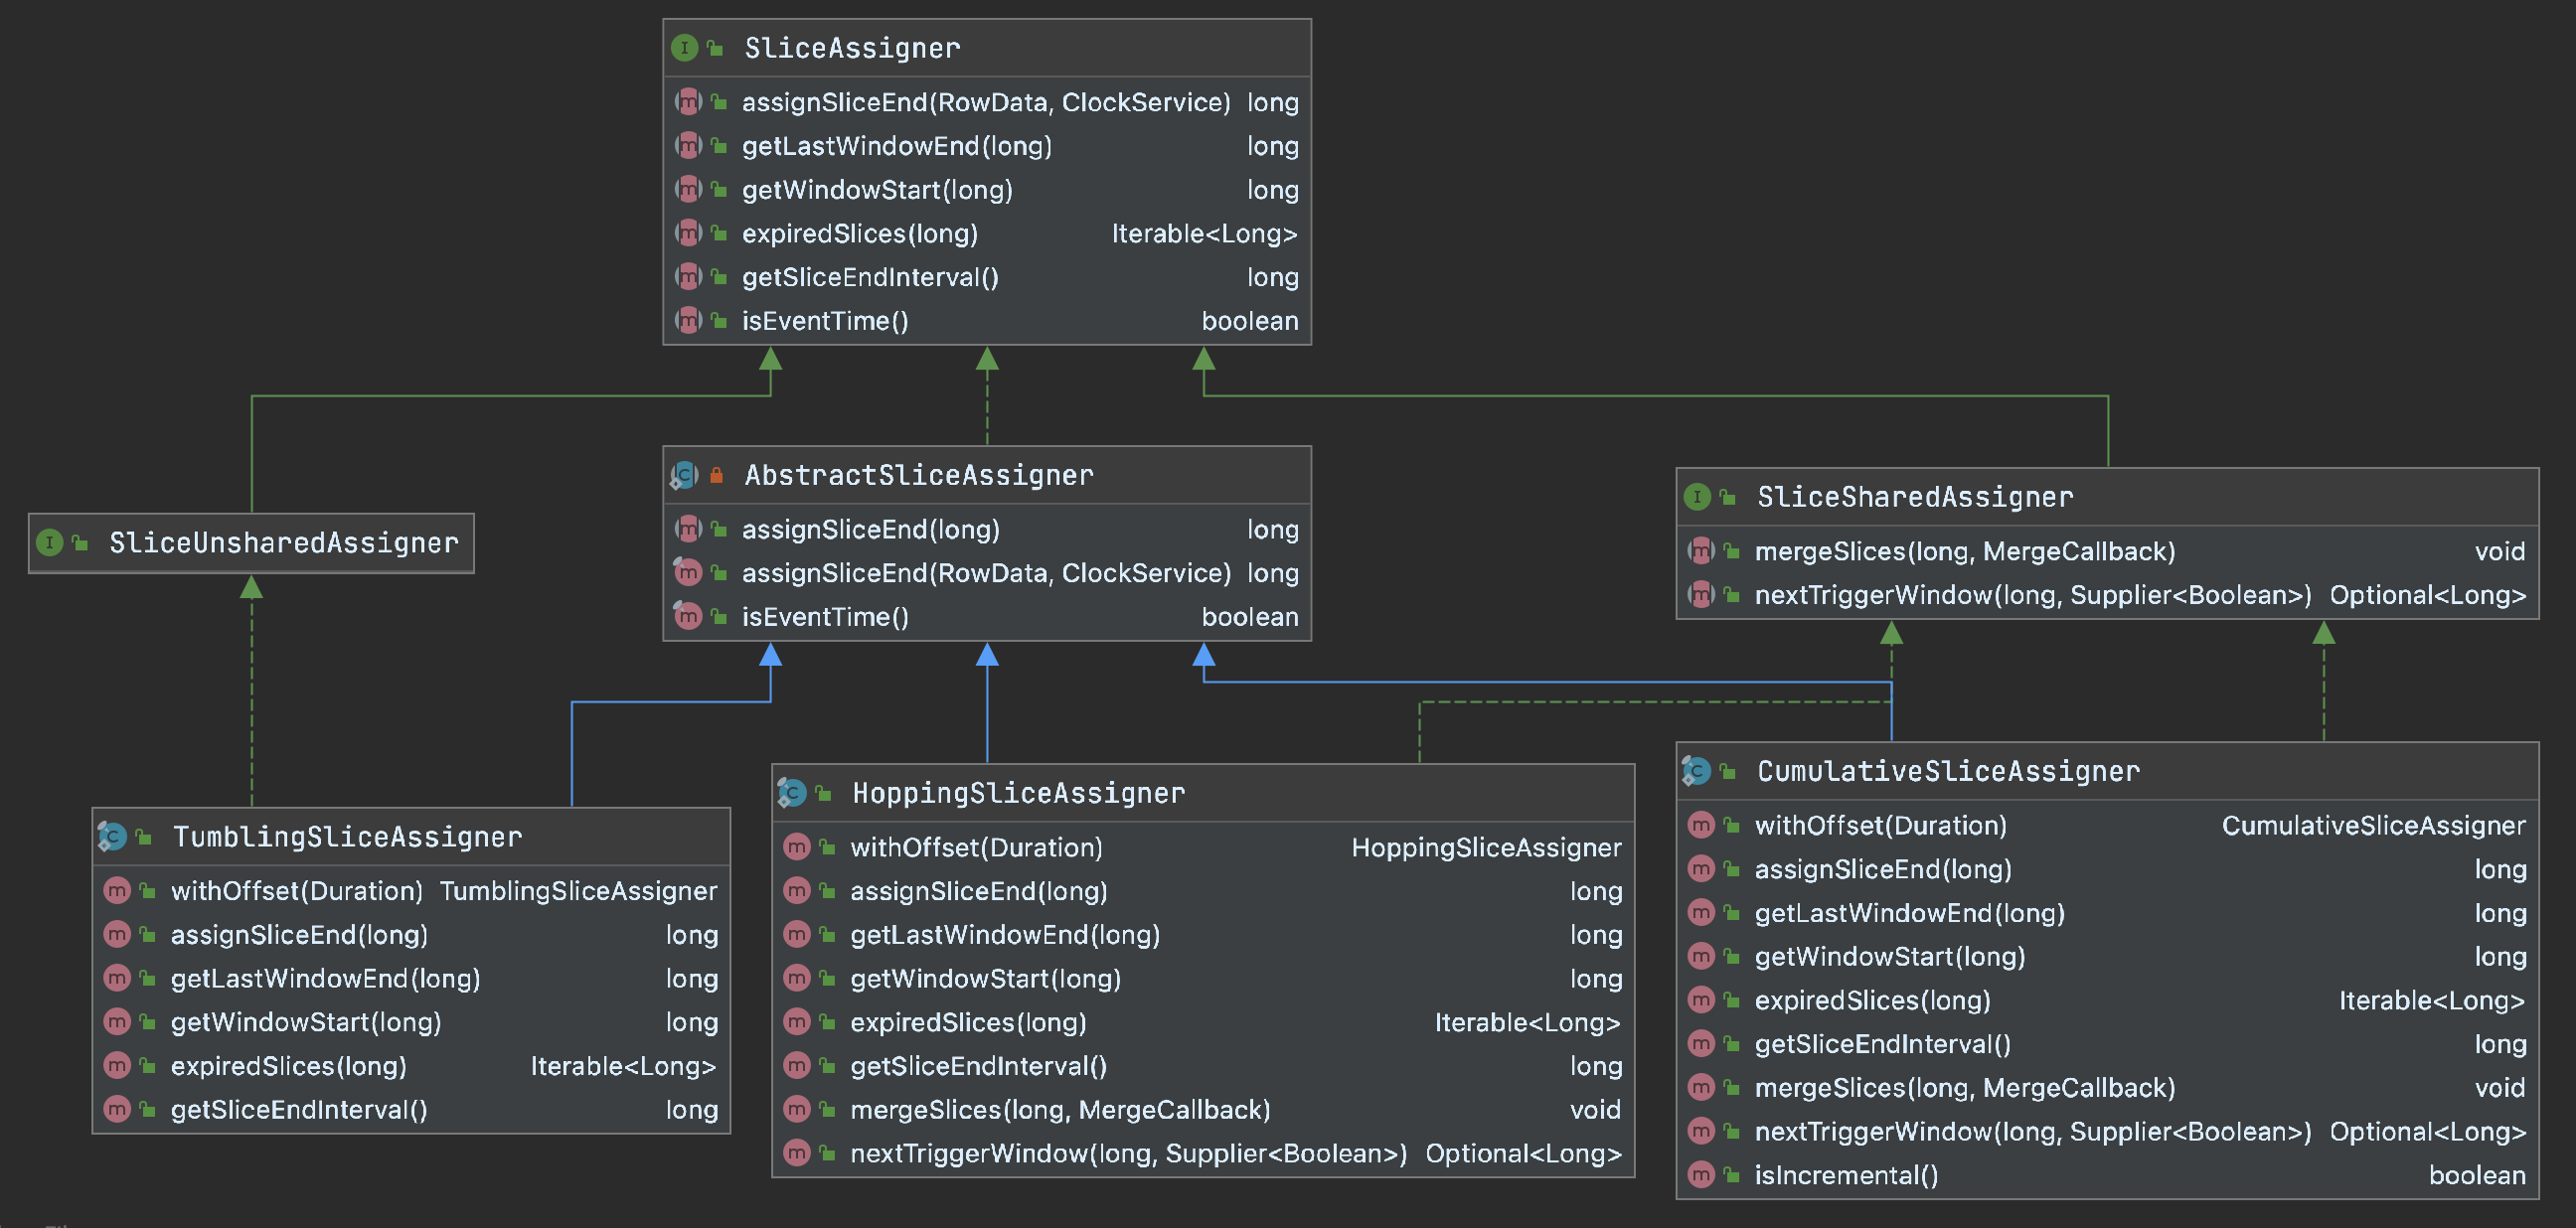Click assignSliceEnd(RowData, ClockService) in SliceAssigner
Viewport: 2576px width, 1228px height.
click(x=986, y=102)
